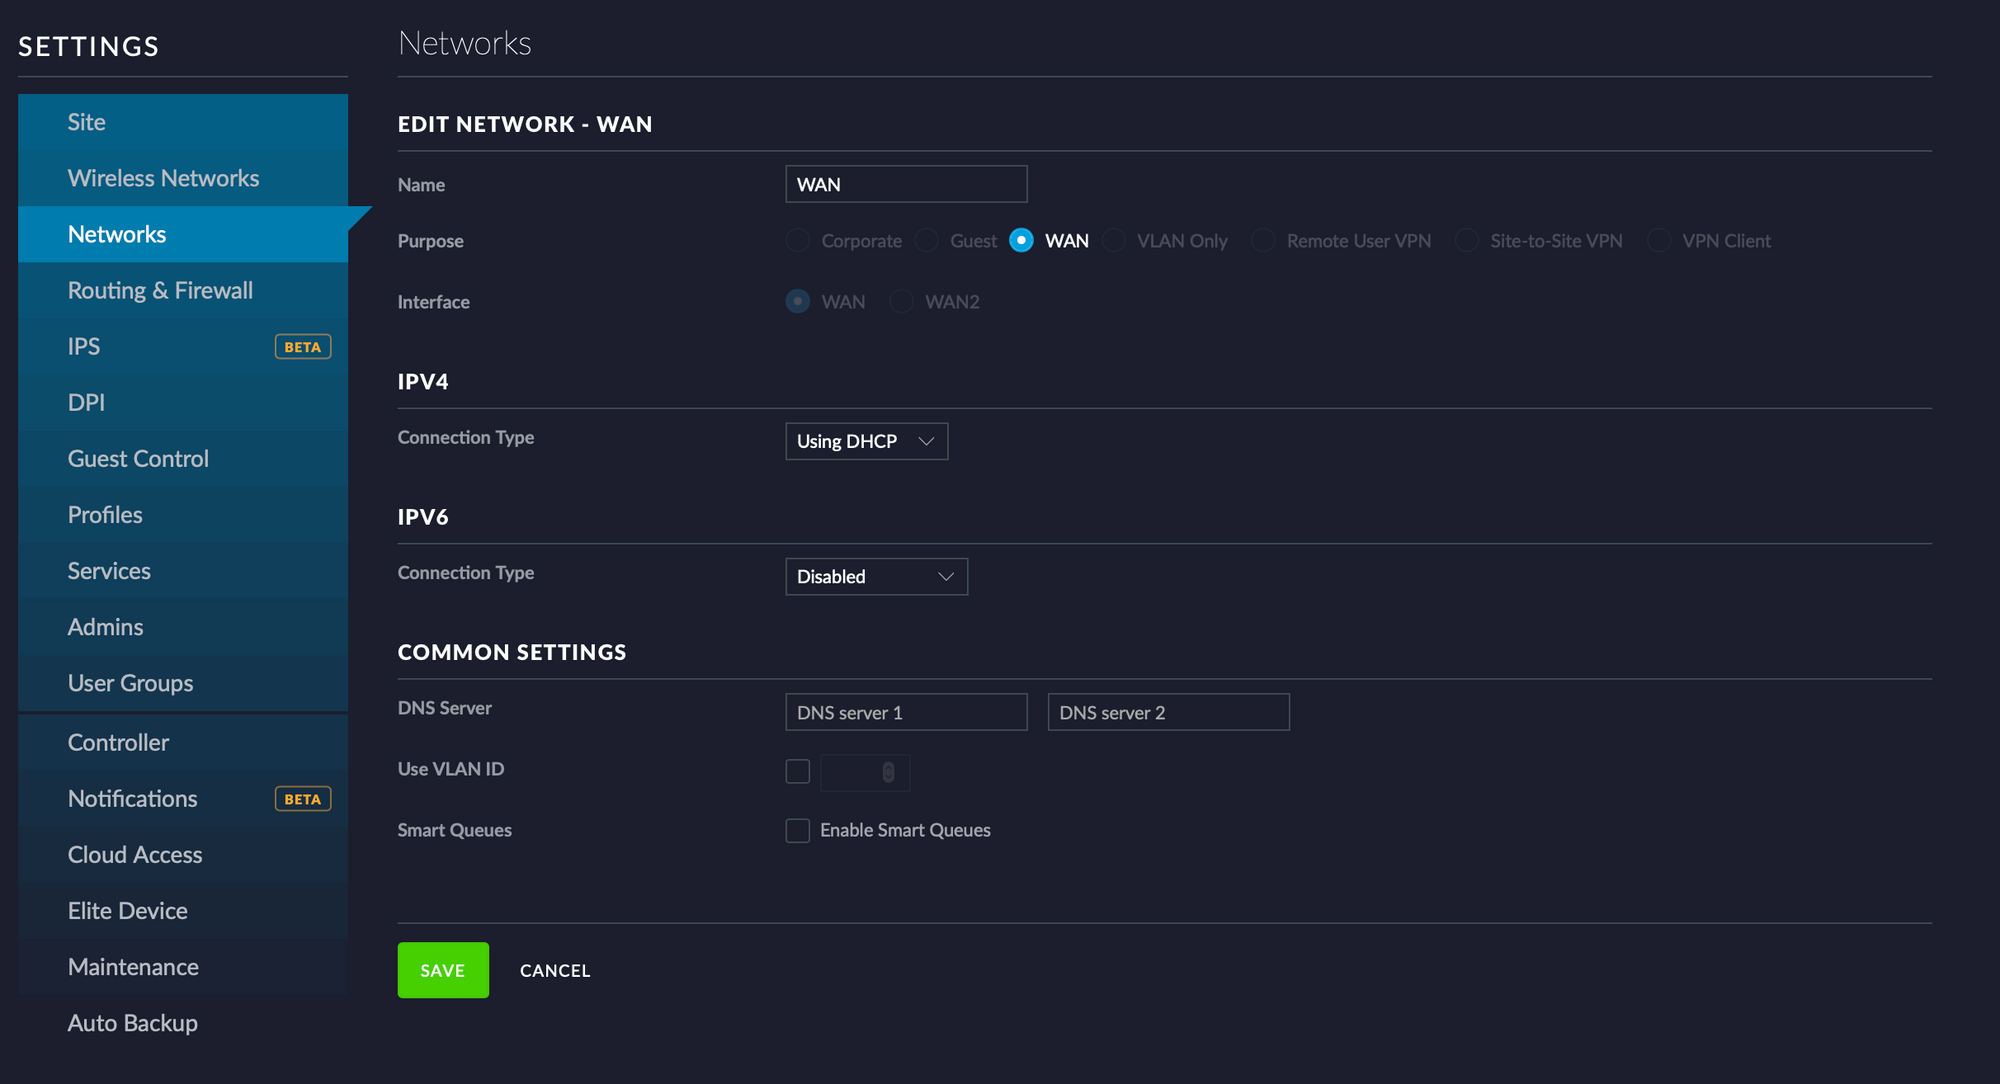2000x1084 pixels.
Task: Open the Services section
Action: [x=183, y=570]
